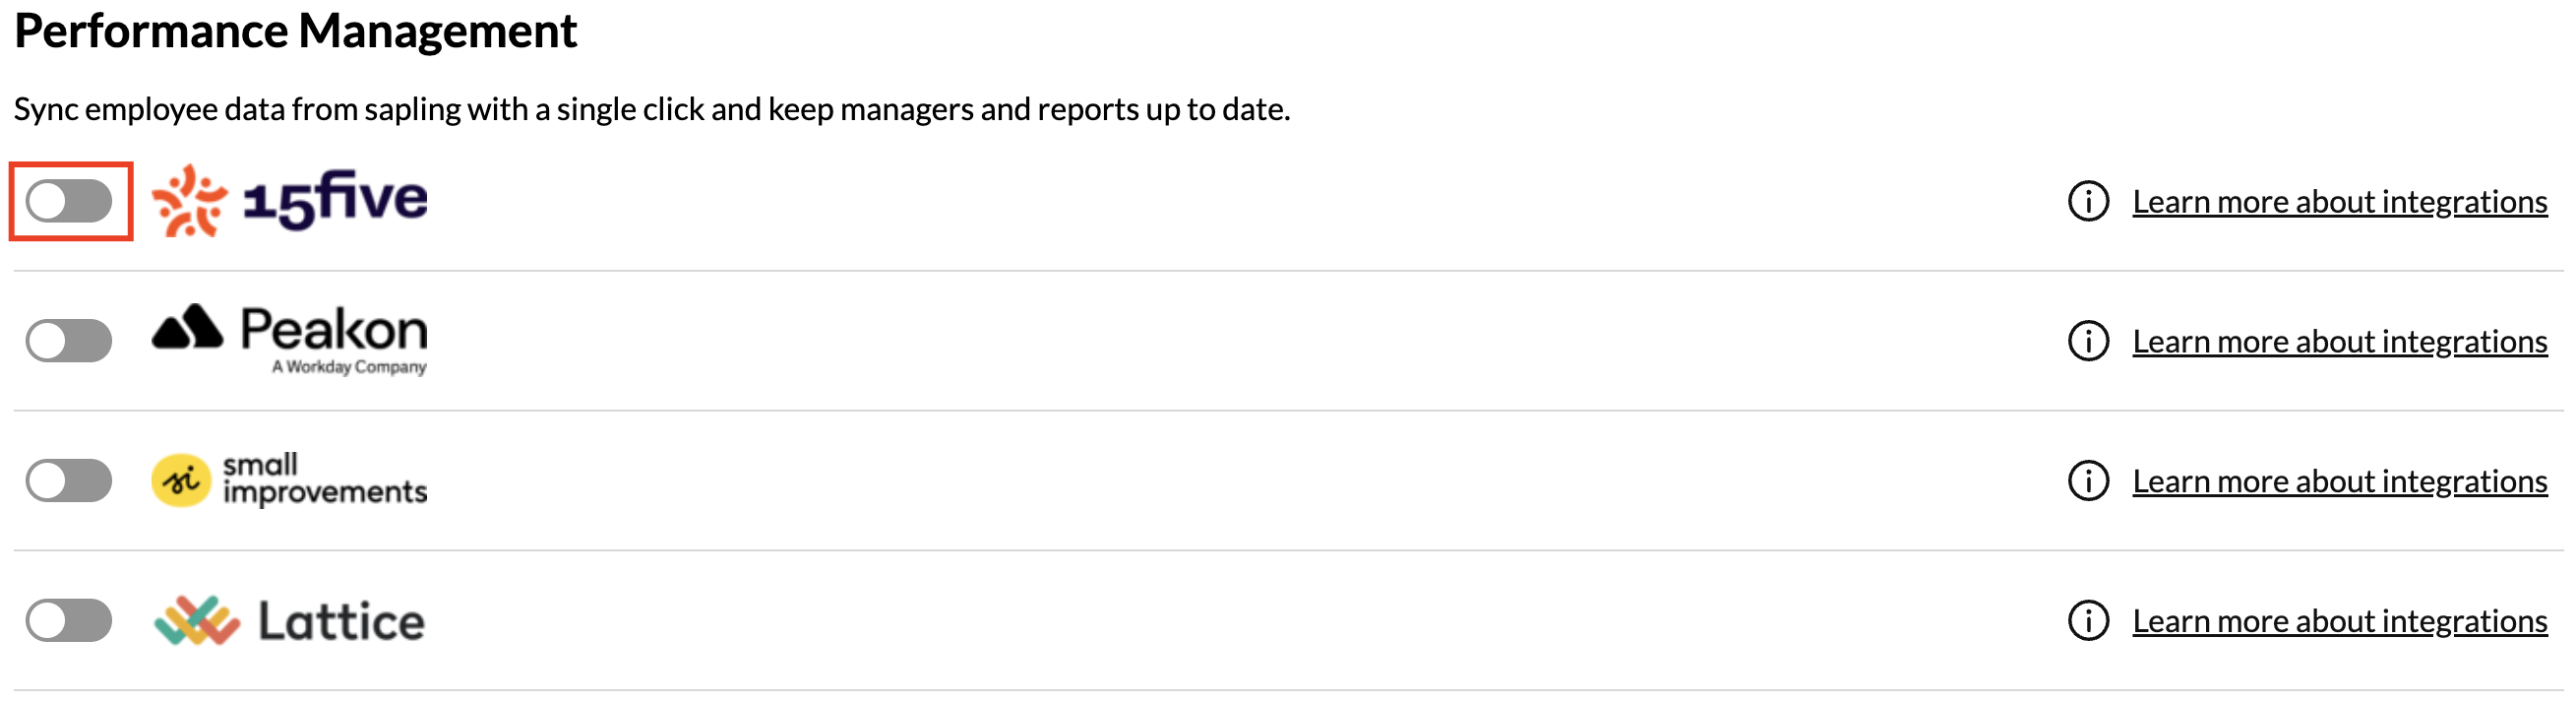Open Lattice's 'Learn more about integrations' link
Viewport: 2576px width, 703px height.
2339,622
